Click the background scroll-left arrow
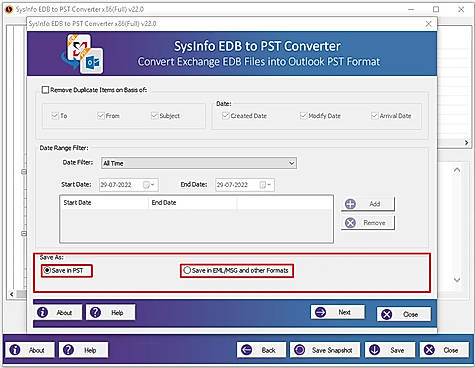 pos(12,294)
